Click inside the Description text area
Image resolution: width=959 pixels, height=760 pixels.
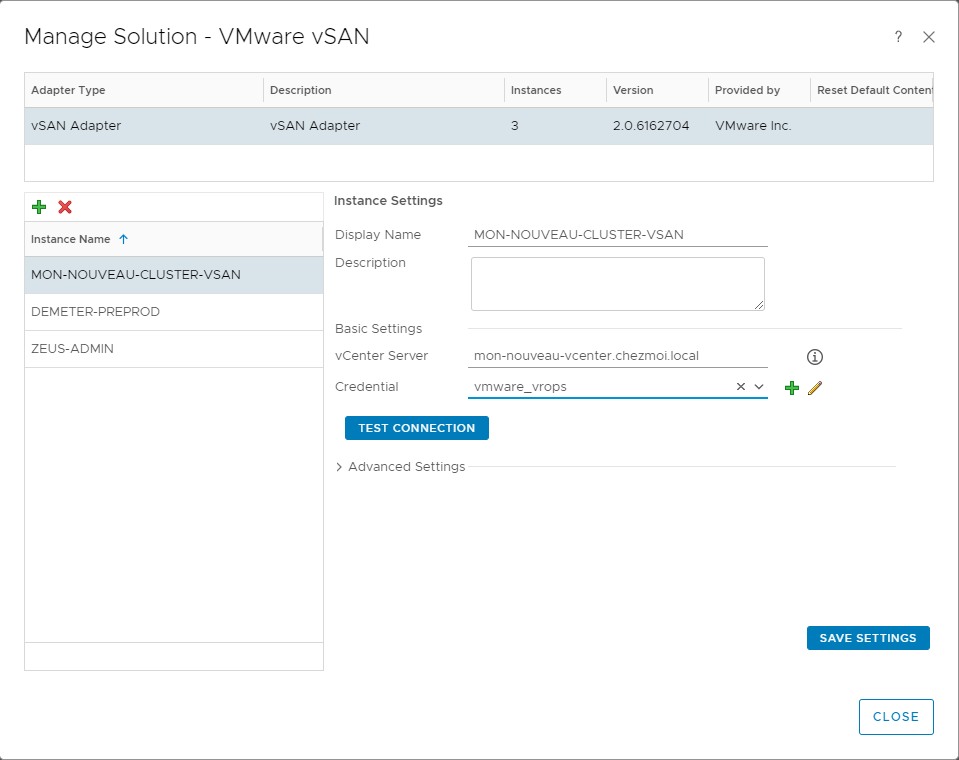coord(617,283)
